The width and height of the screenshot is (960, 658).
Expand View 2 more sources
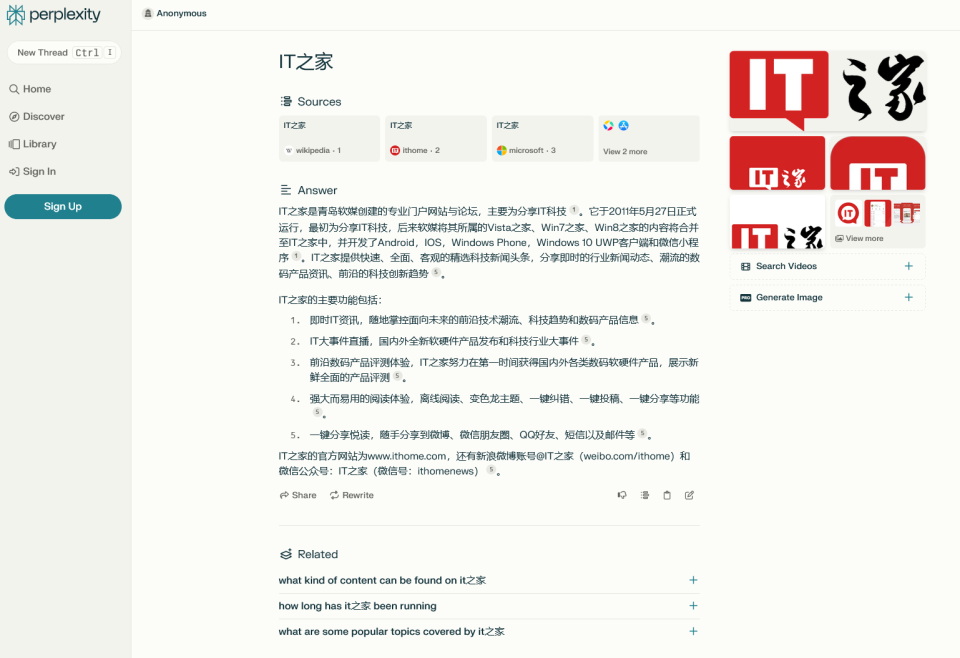click(x=649, y=138)
